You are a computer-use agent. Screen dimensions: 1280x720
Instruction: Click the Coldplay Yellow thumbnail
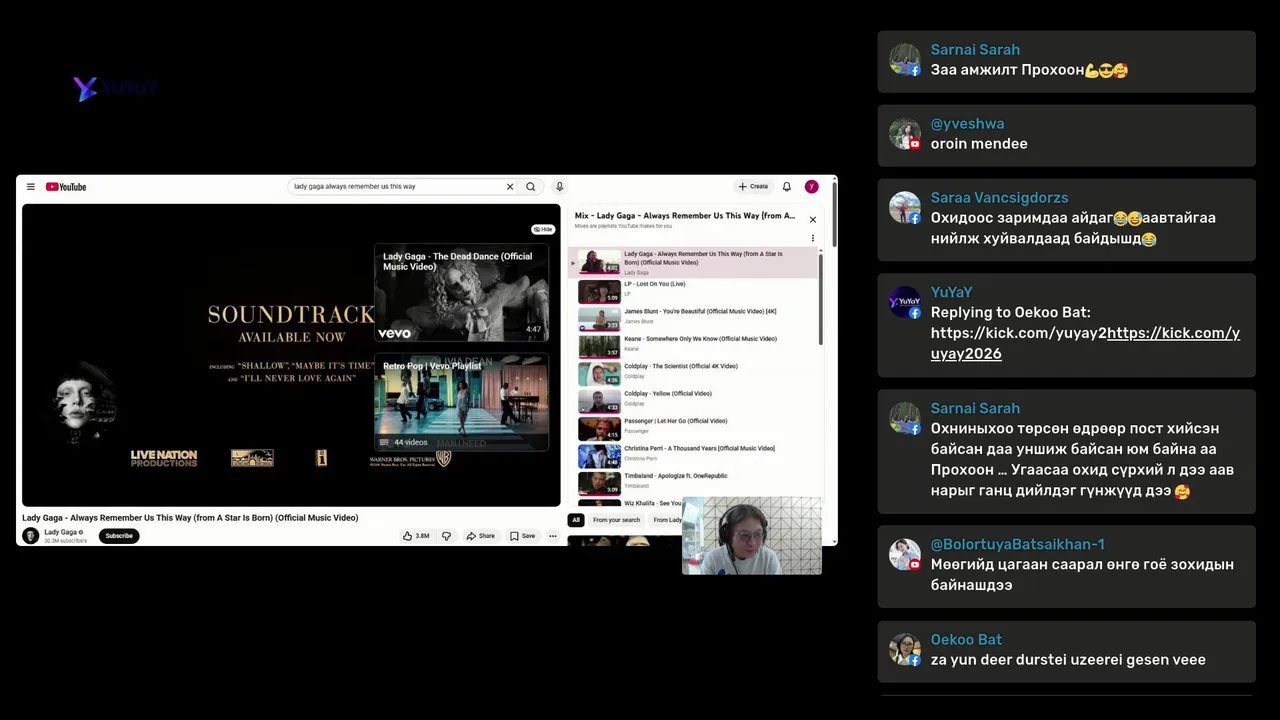(599, 401)
